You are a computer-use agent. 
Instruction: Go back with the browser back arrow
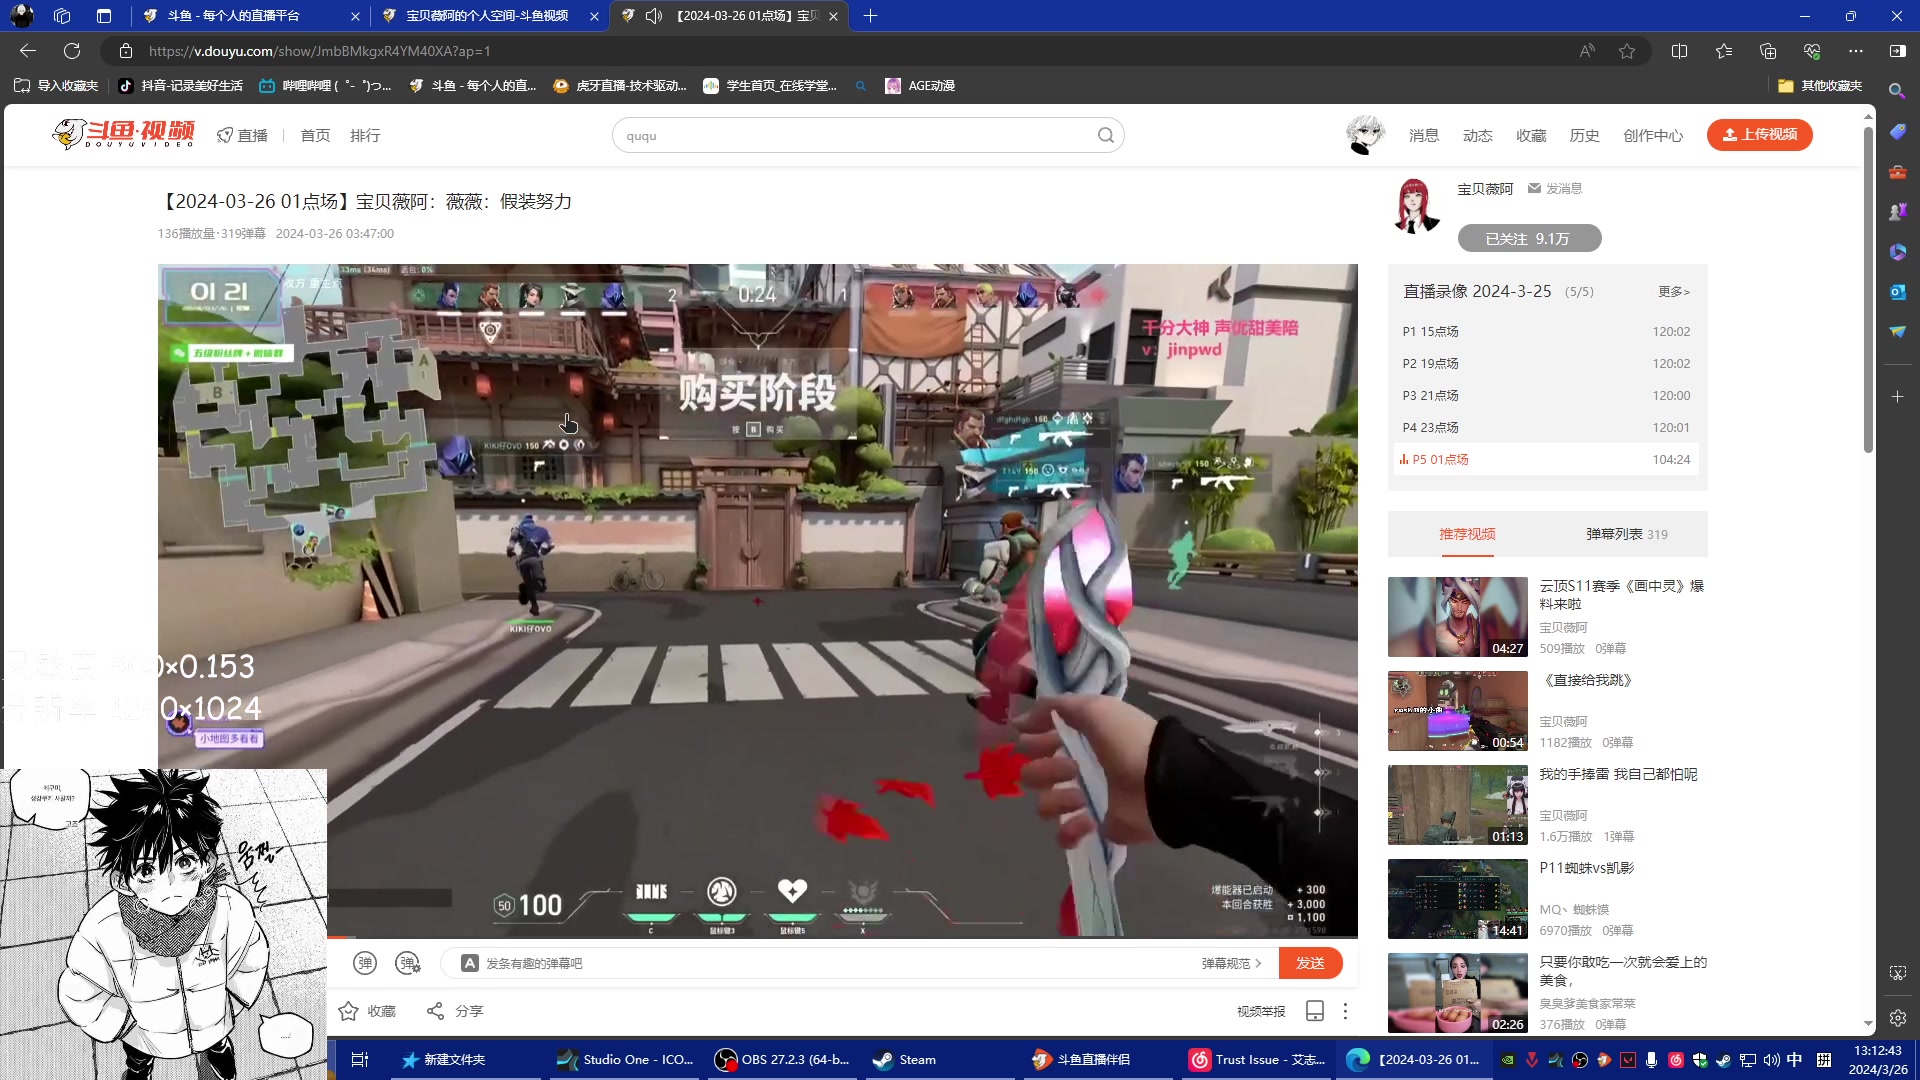28,51
